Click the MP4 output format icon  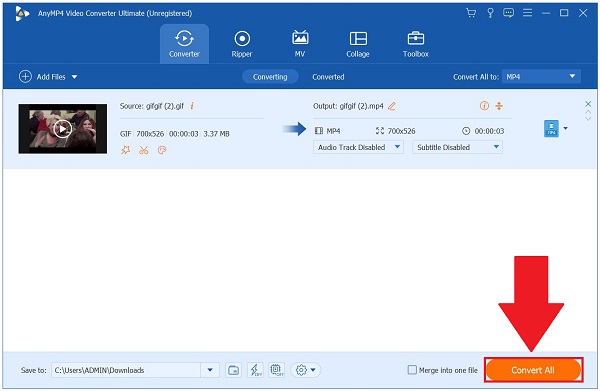(x=551, y=129)
